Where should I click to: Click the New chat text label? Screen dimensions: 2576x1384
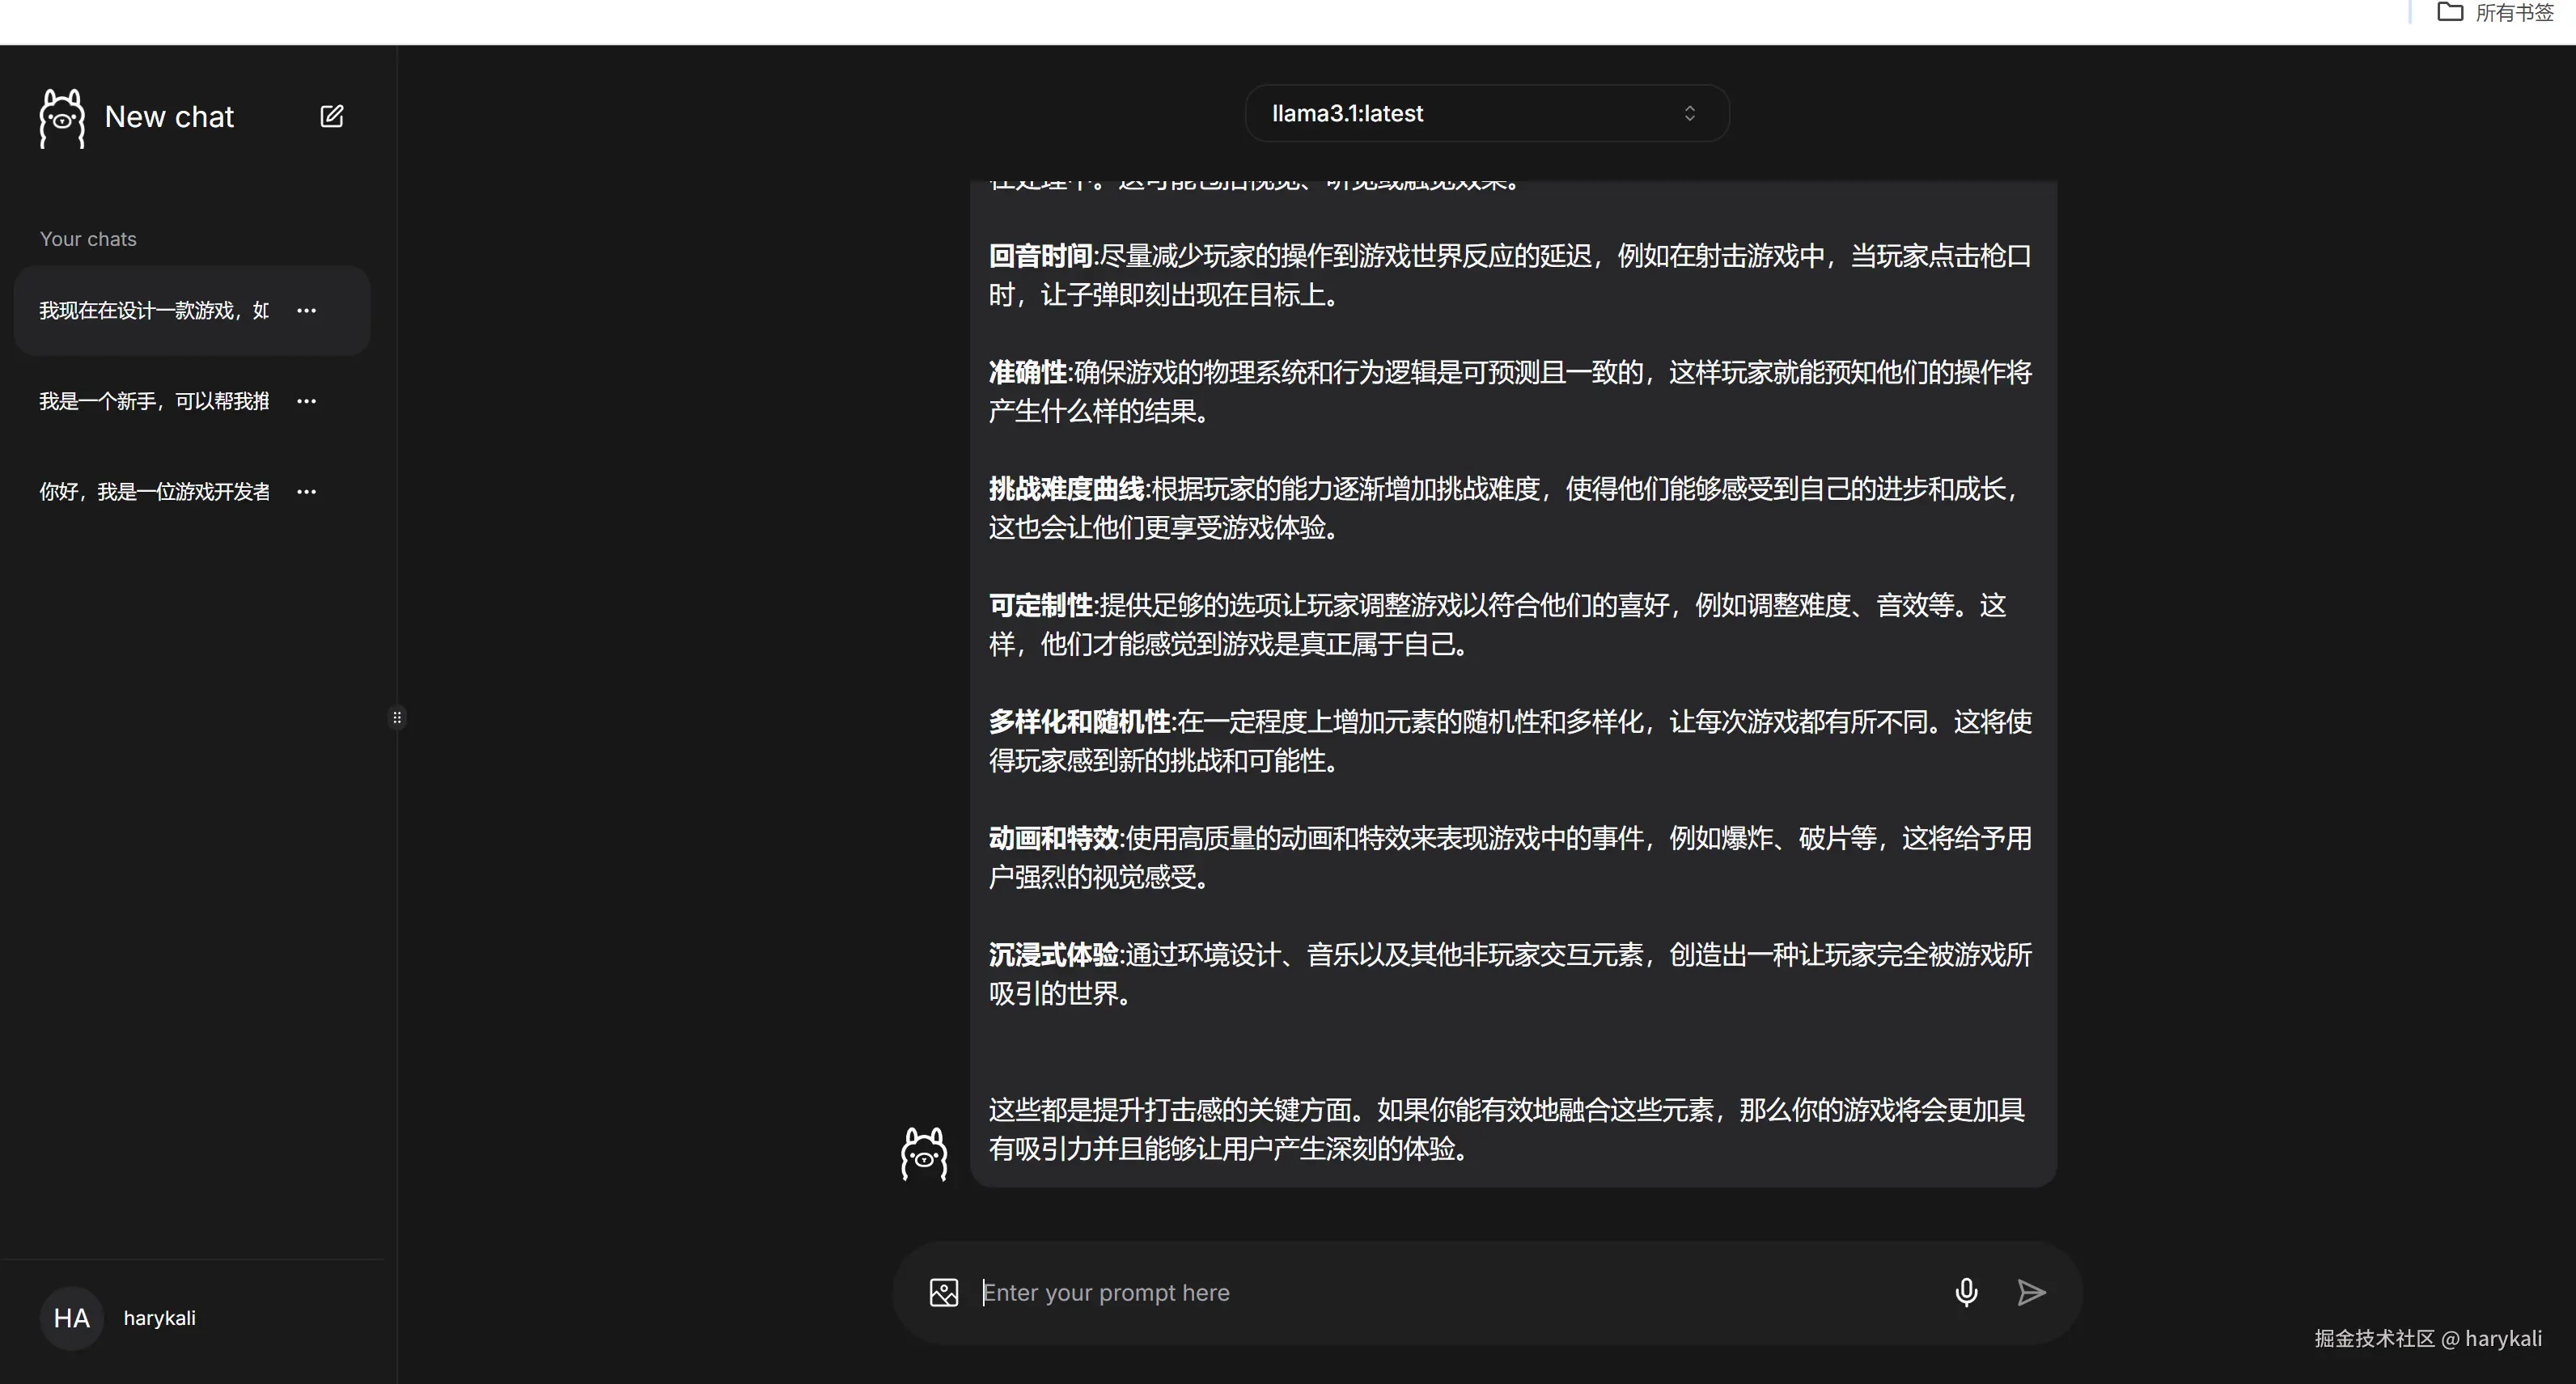click(169, 117)
